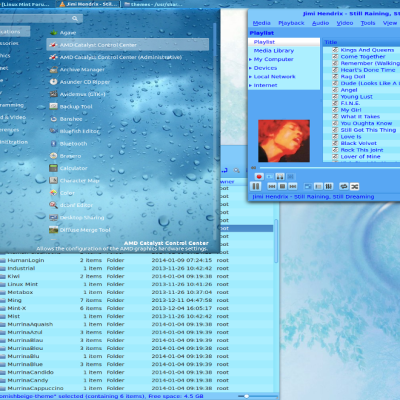Select Media Library in sidebar
Screen dimensions: 400x400
coord(274,51)
